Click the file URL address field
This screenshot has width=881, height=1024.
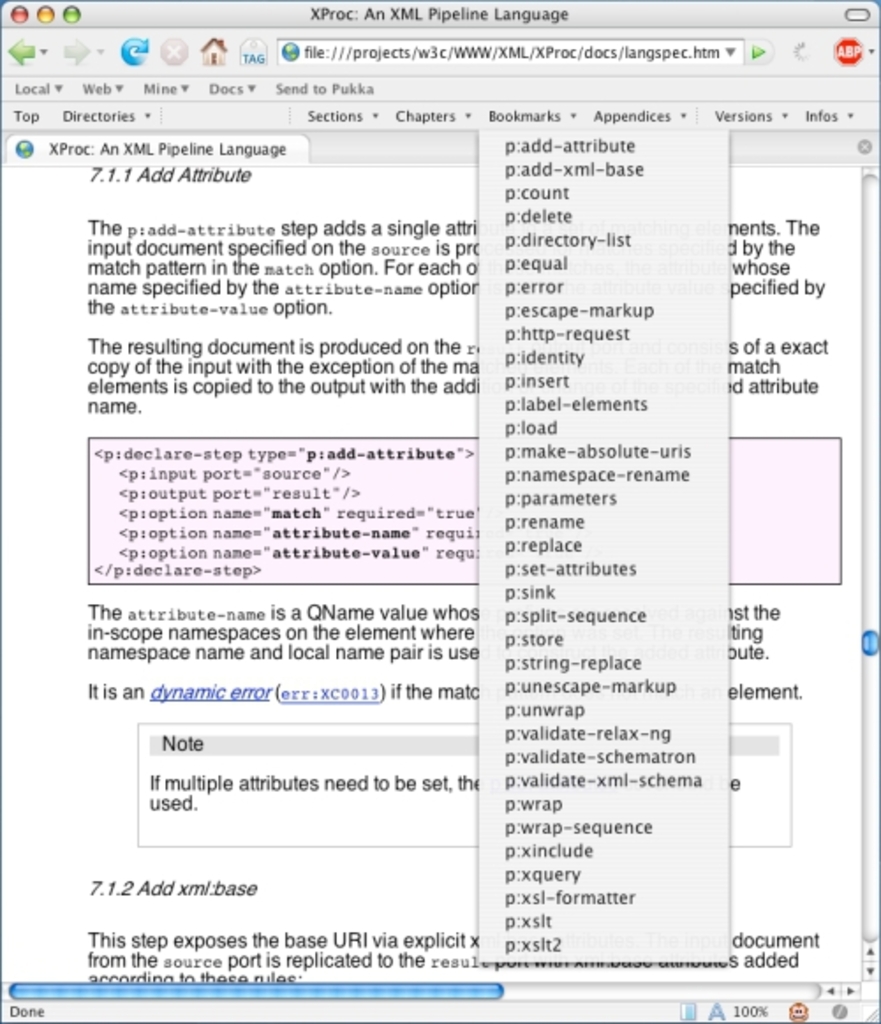click(511, 52)
